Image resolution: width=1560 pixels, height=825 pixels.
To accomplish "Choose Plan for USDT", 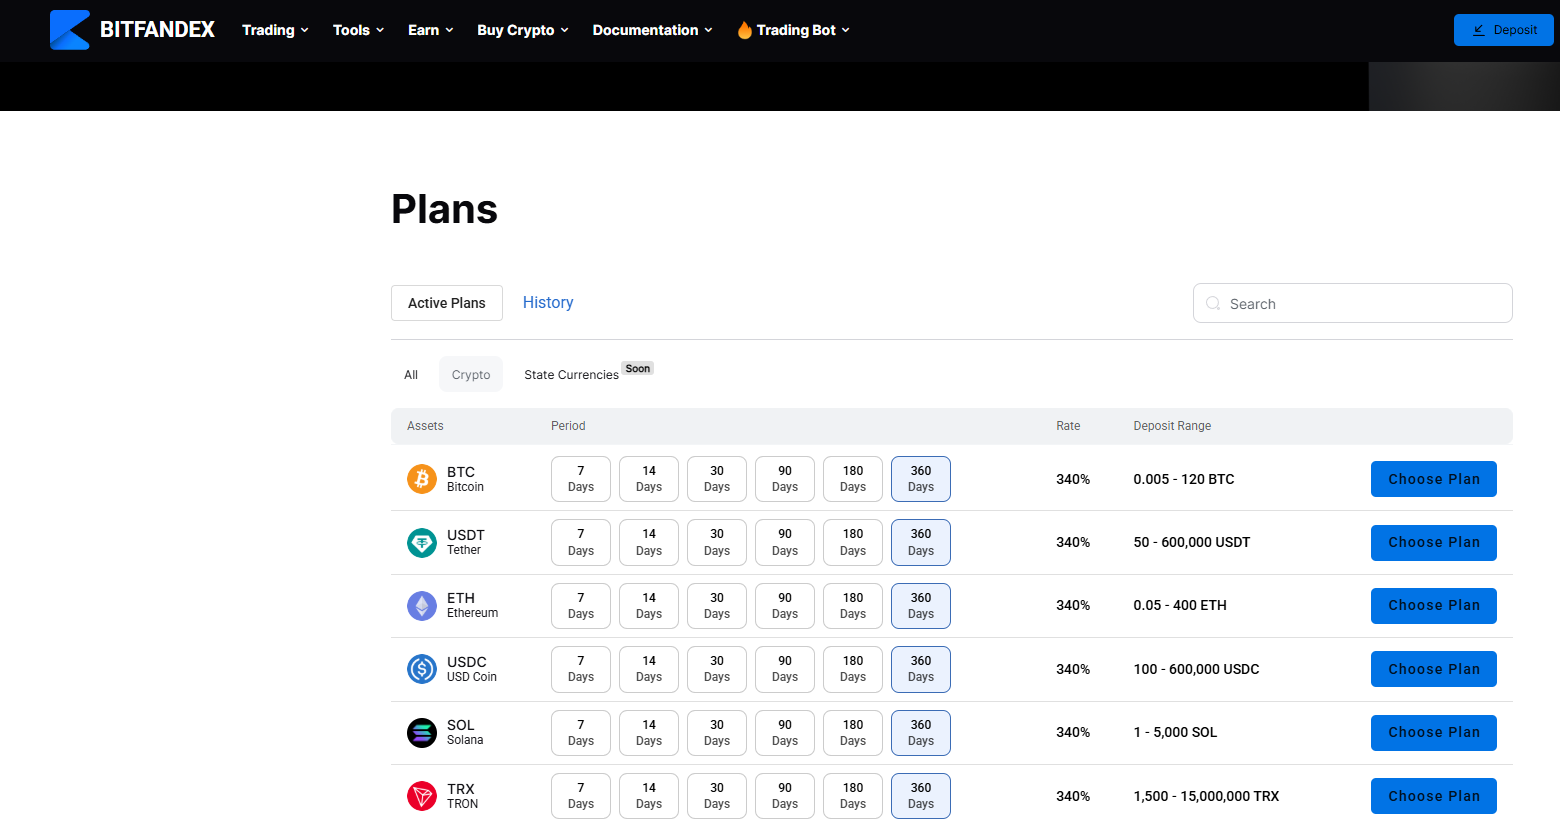I will tap(1434, 543).
